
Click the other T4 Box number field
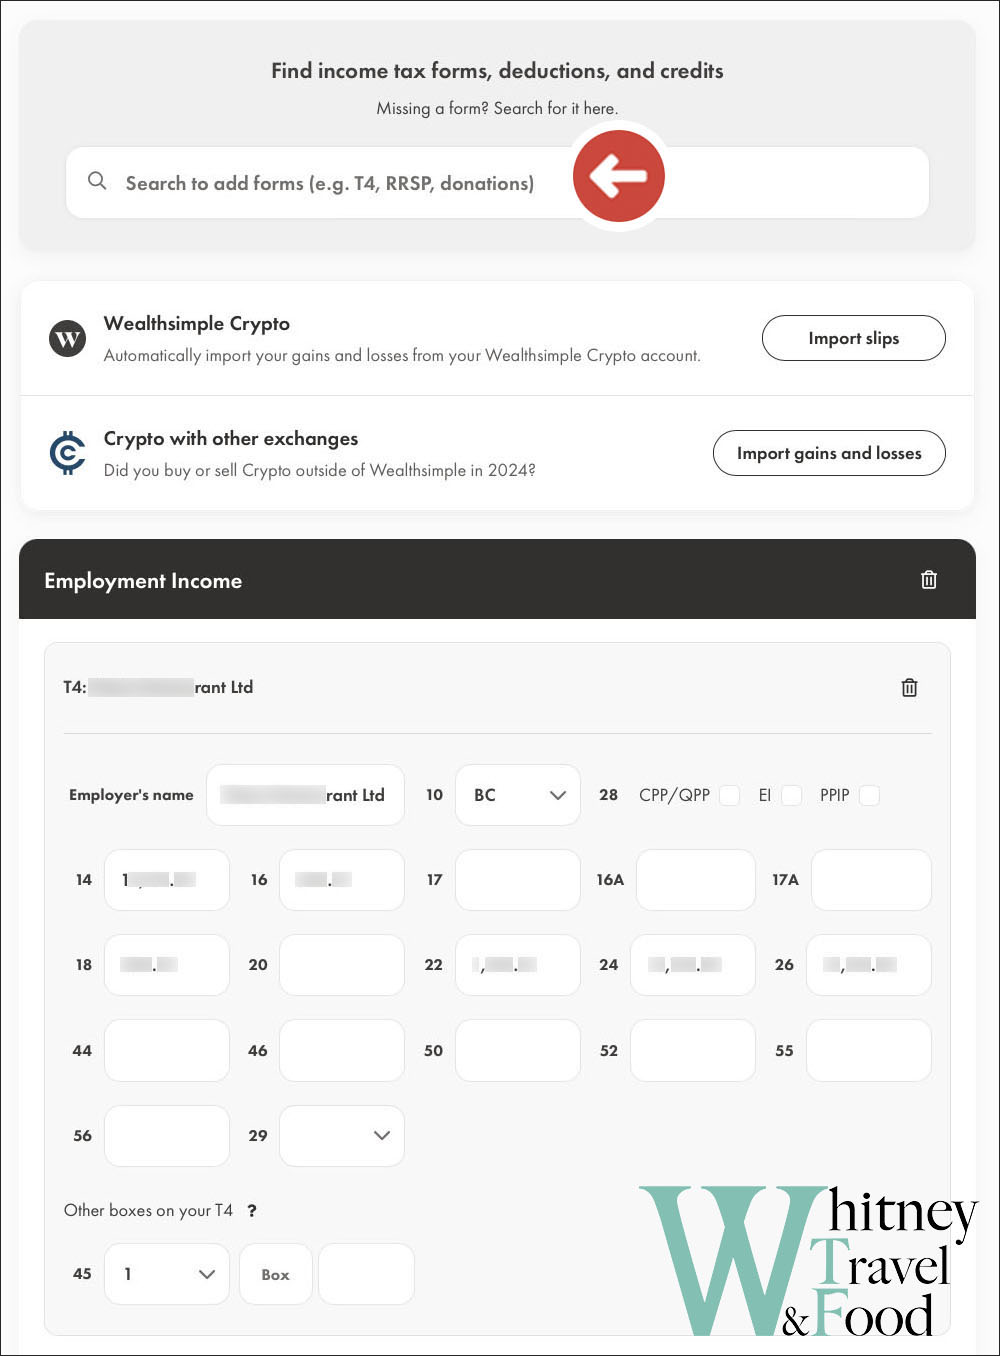click(x=275, y=1274)
